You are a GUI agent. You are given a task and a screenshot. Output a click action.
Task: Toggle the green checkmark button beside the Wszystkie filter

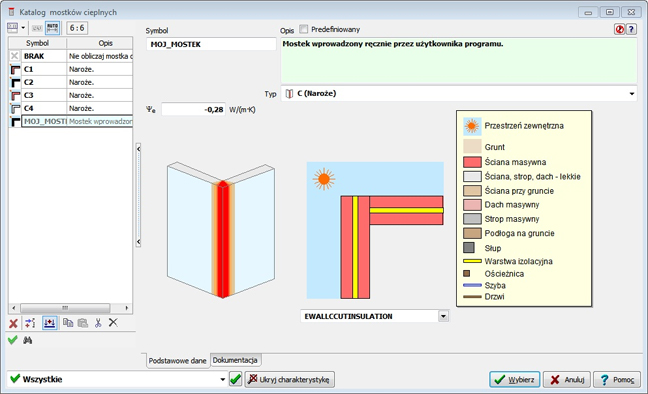click(236, 379)
